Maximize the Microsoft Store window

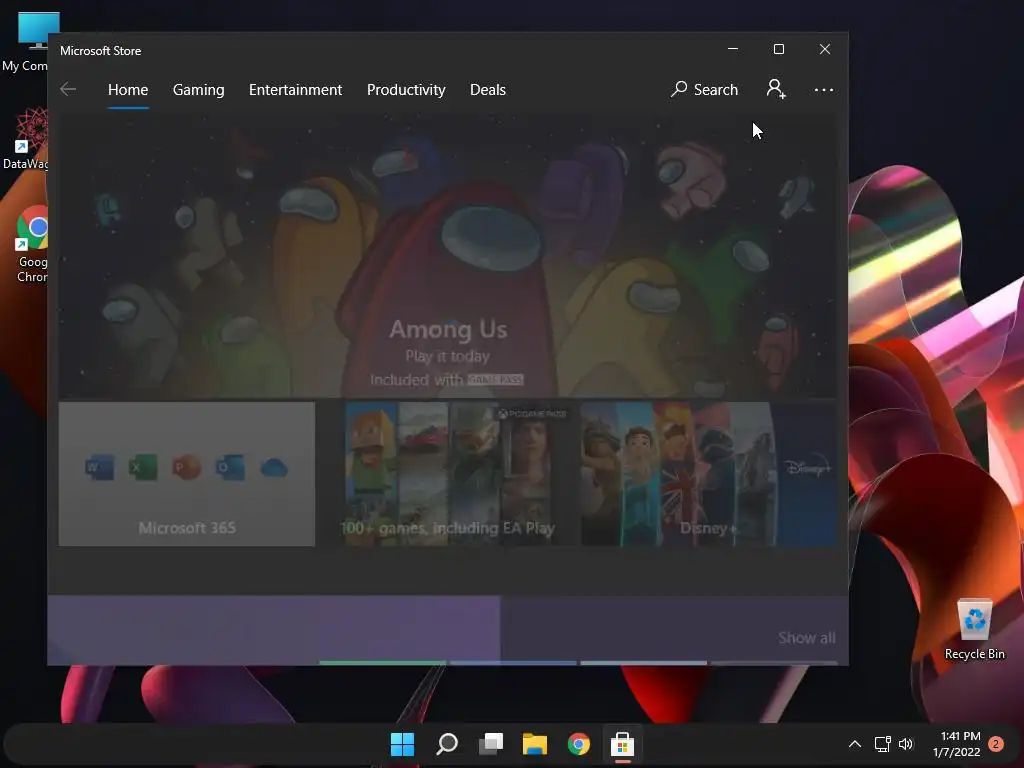tap(778, 49)
